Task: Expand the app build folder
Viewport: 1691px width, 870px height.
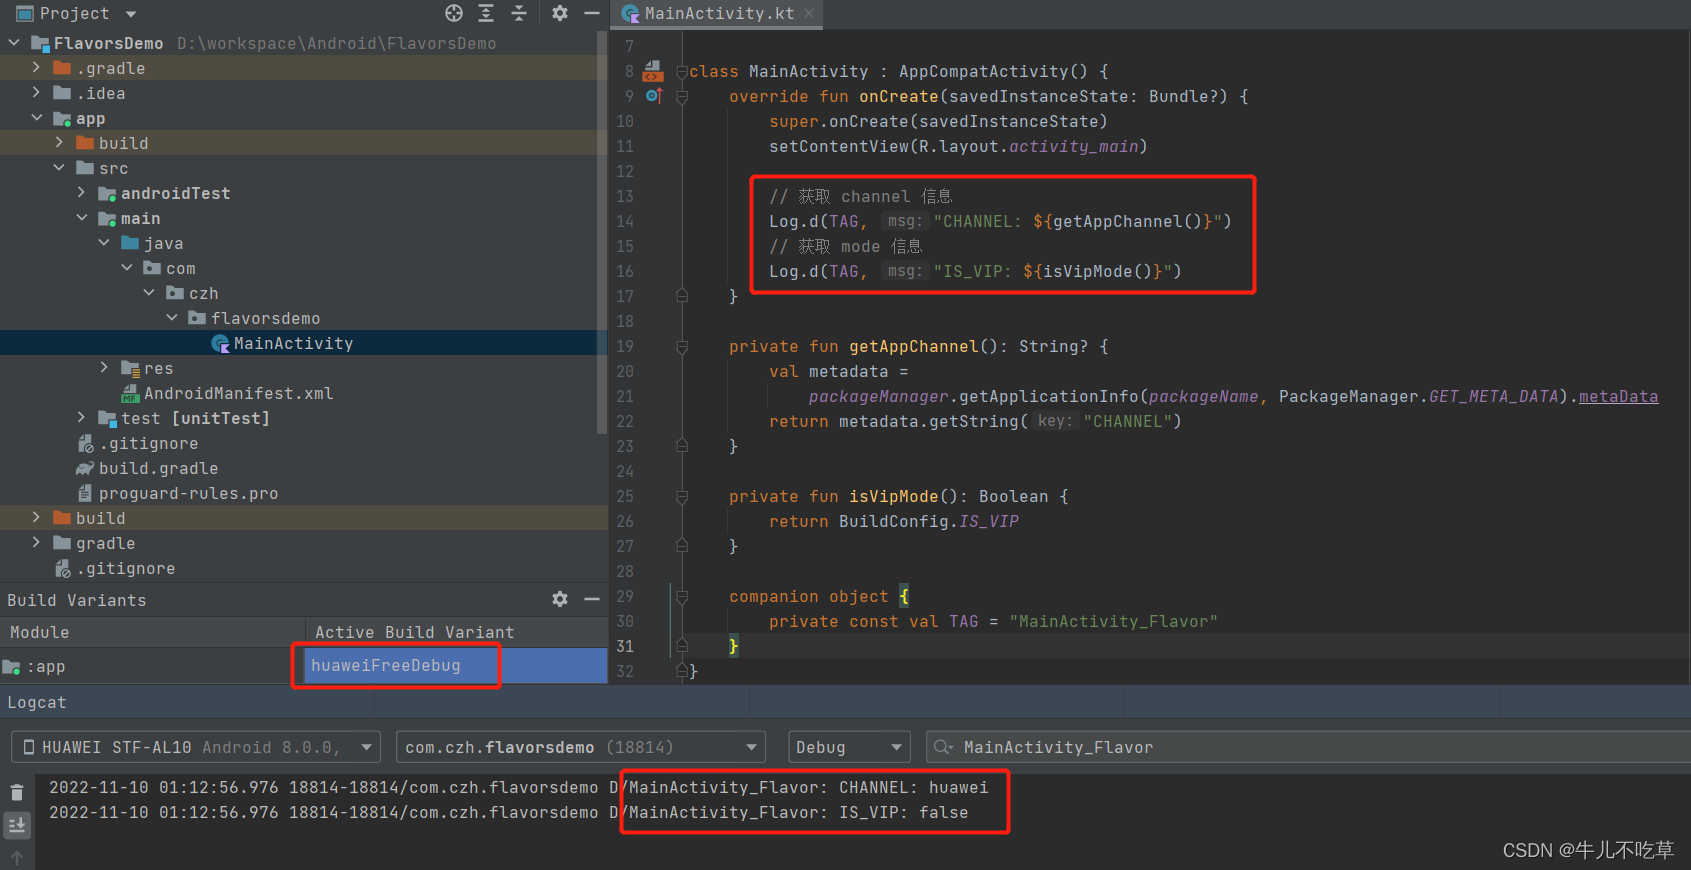Action: (x=60, y=143)
